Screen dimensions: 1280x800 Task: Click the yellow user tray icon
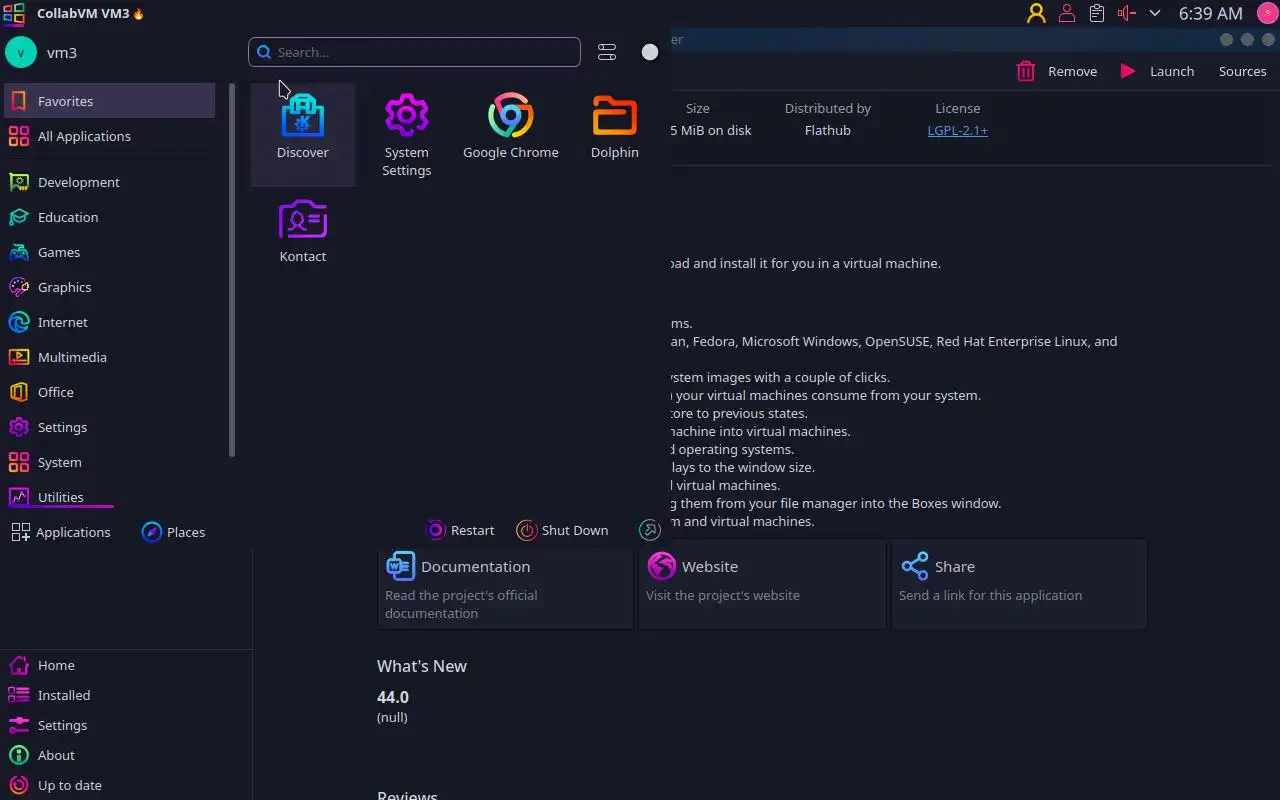coord(1036,13)
